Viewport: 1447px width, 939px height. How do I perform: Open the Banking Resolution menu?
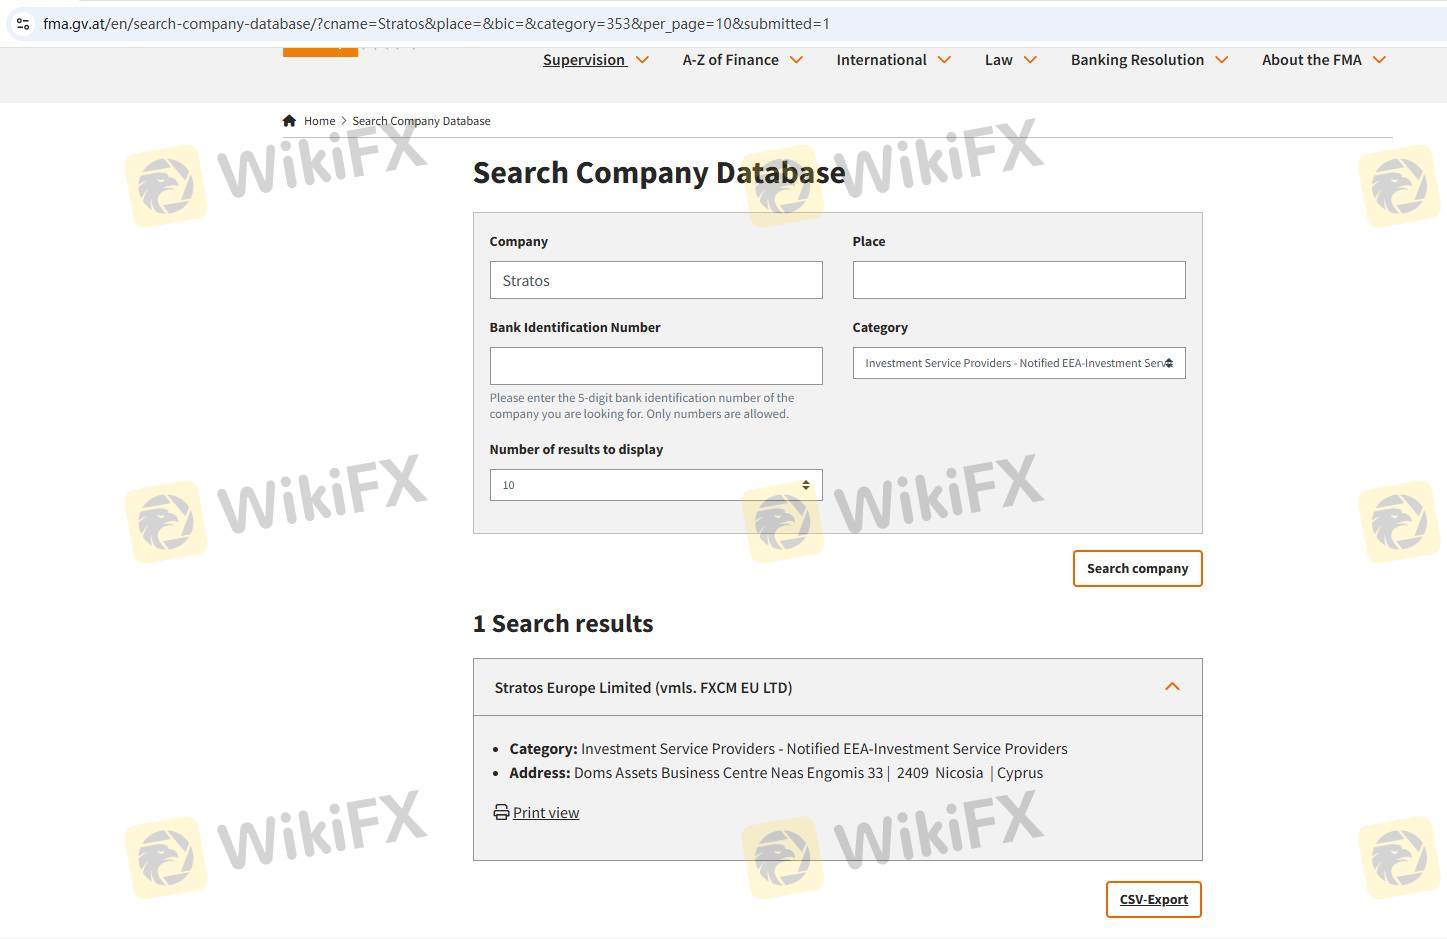point(1137,60)
